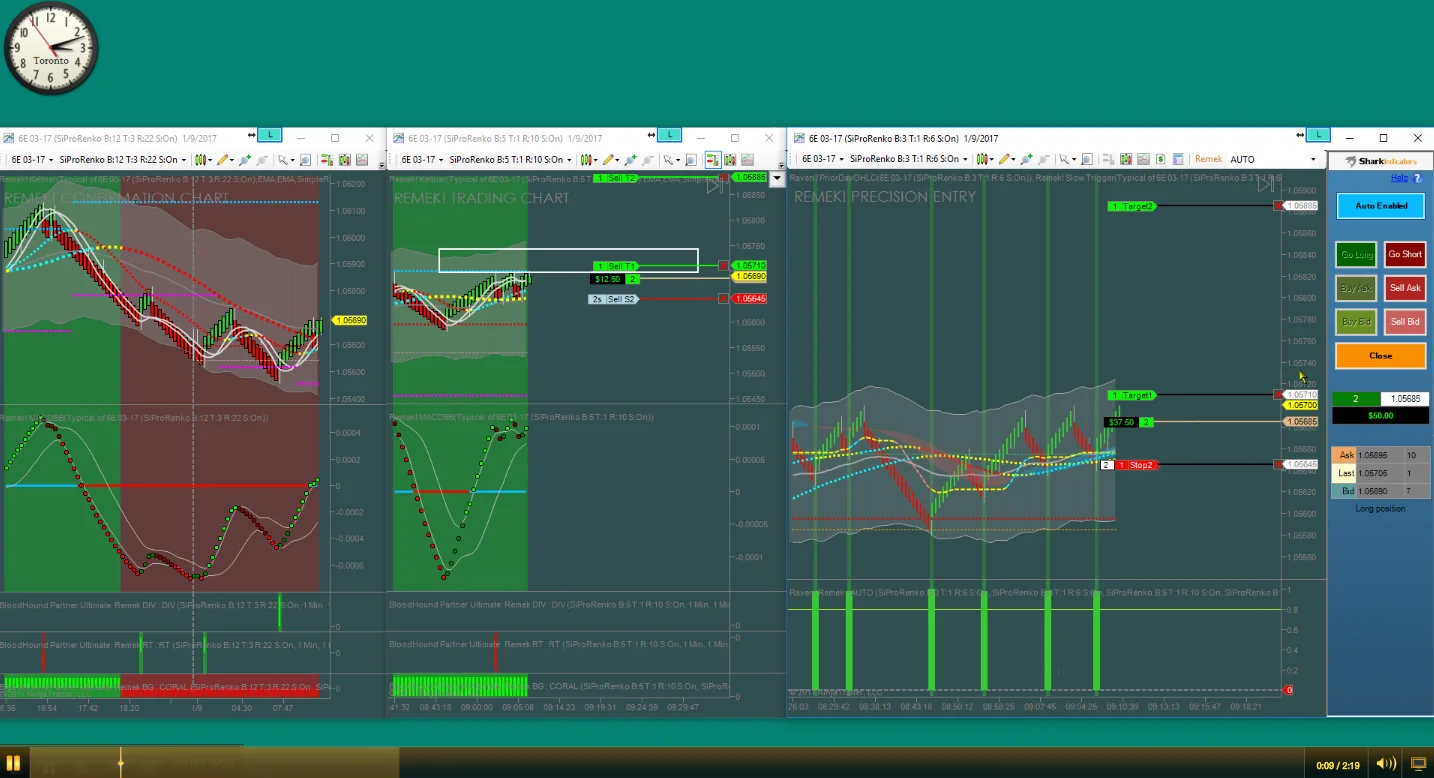Click the strategies chart icon in Precision Entry toolbar
The width and height of the screenshot is (1434, 778).
pos(1143,159)
